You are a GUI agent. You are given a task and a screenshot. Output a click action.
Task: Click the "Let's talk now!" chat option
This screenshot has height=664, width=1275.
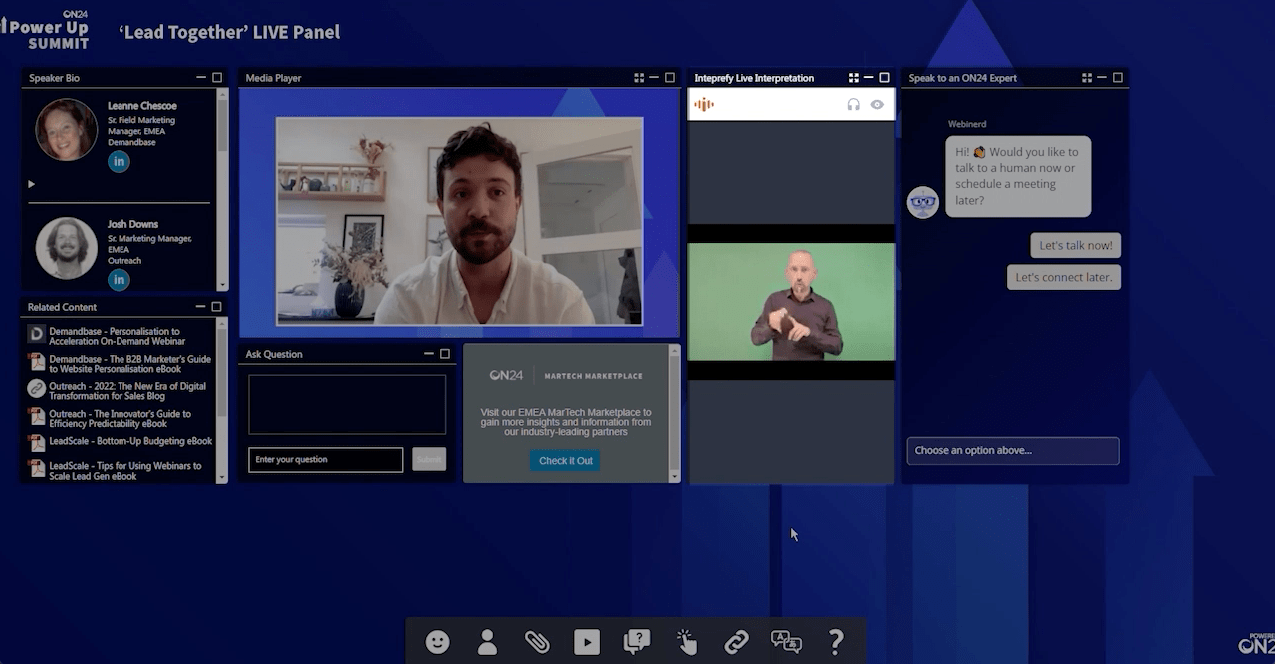(x=1075, y=246)
